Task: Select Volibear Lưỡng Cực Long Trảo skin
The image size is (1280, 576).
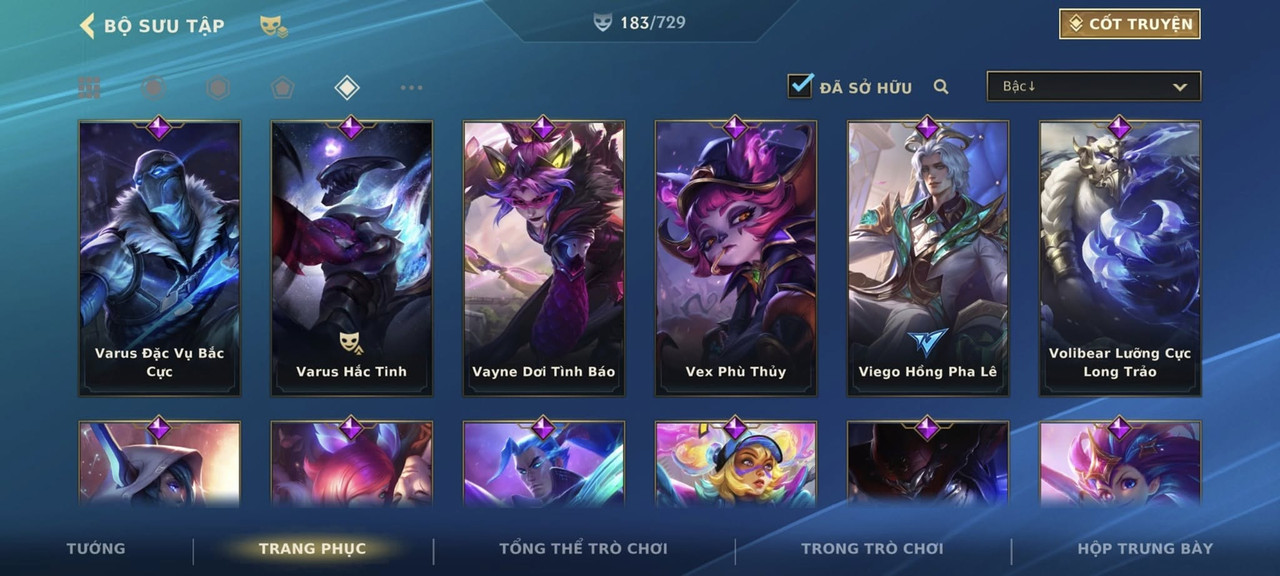Action: (x=1120, y=258)
